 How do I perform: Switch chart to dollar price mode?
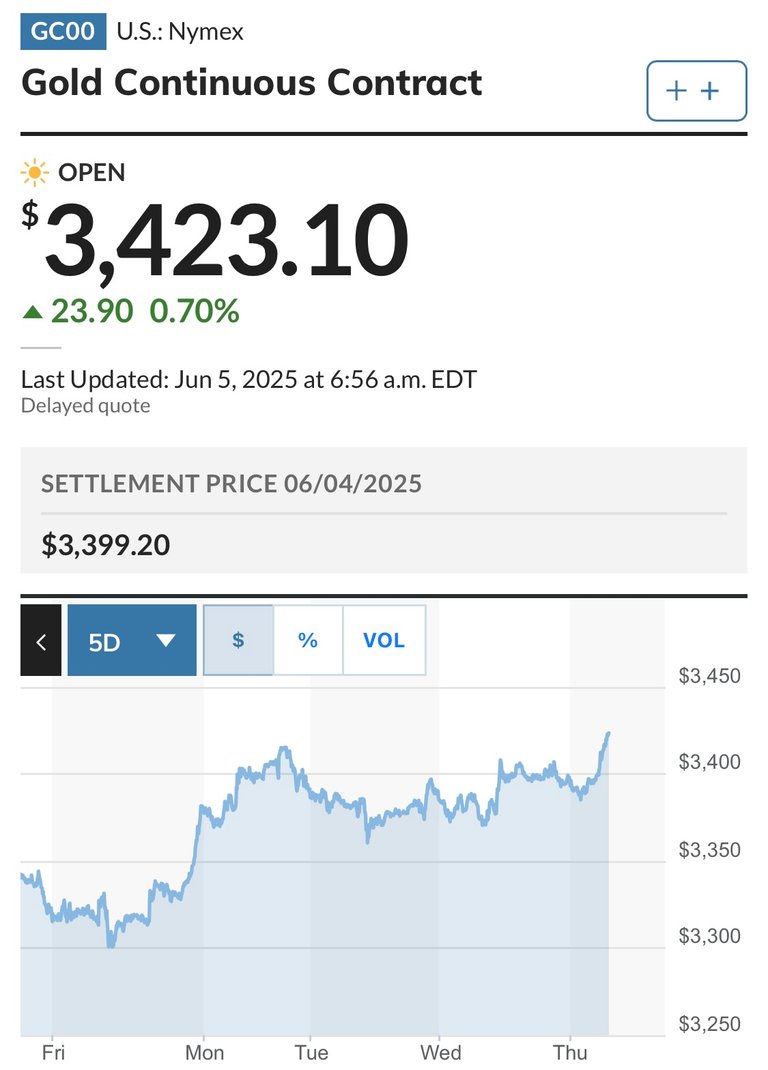tap(238, 640)
